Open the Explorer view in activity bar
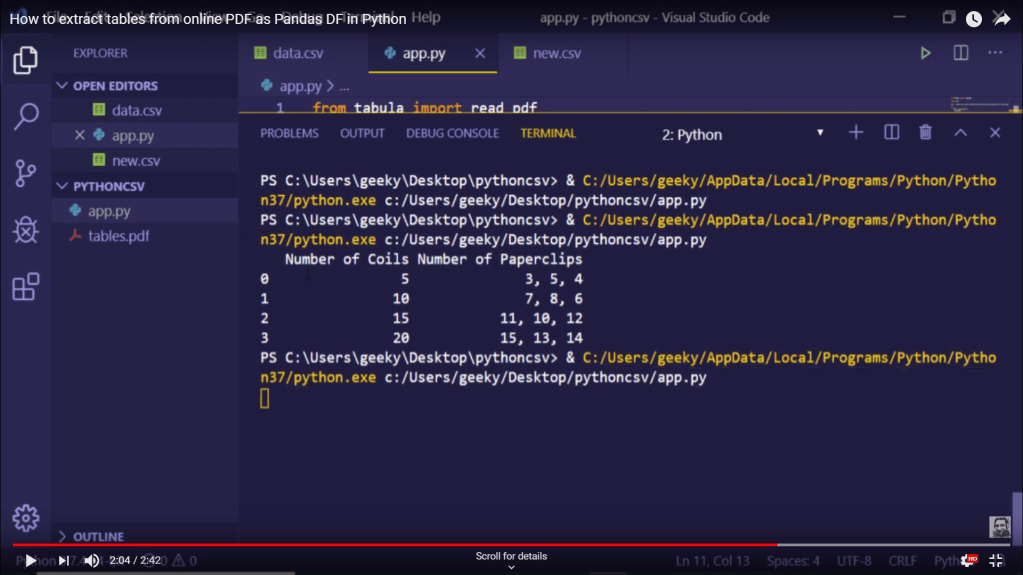This screenshot has width=1023, height=575. (25, 61)
